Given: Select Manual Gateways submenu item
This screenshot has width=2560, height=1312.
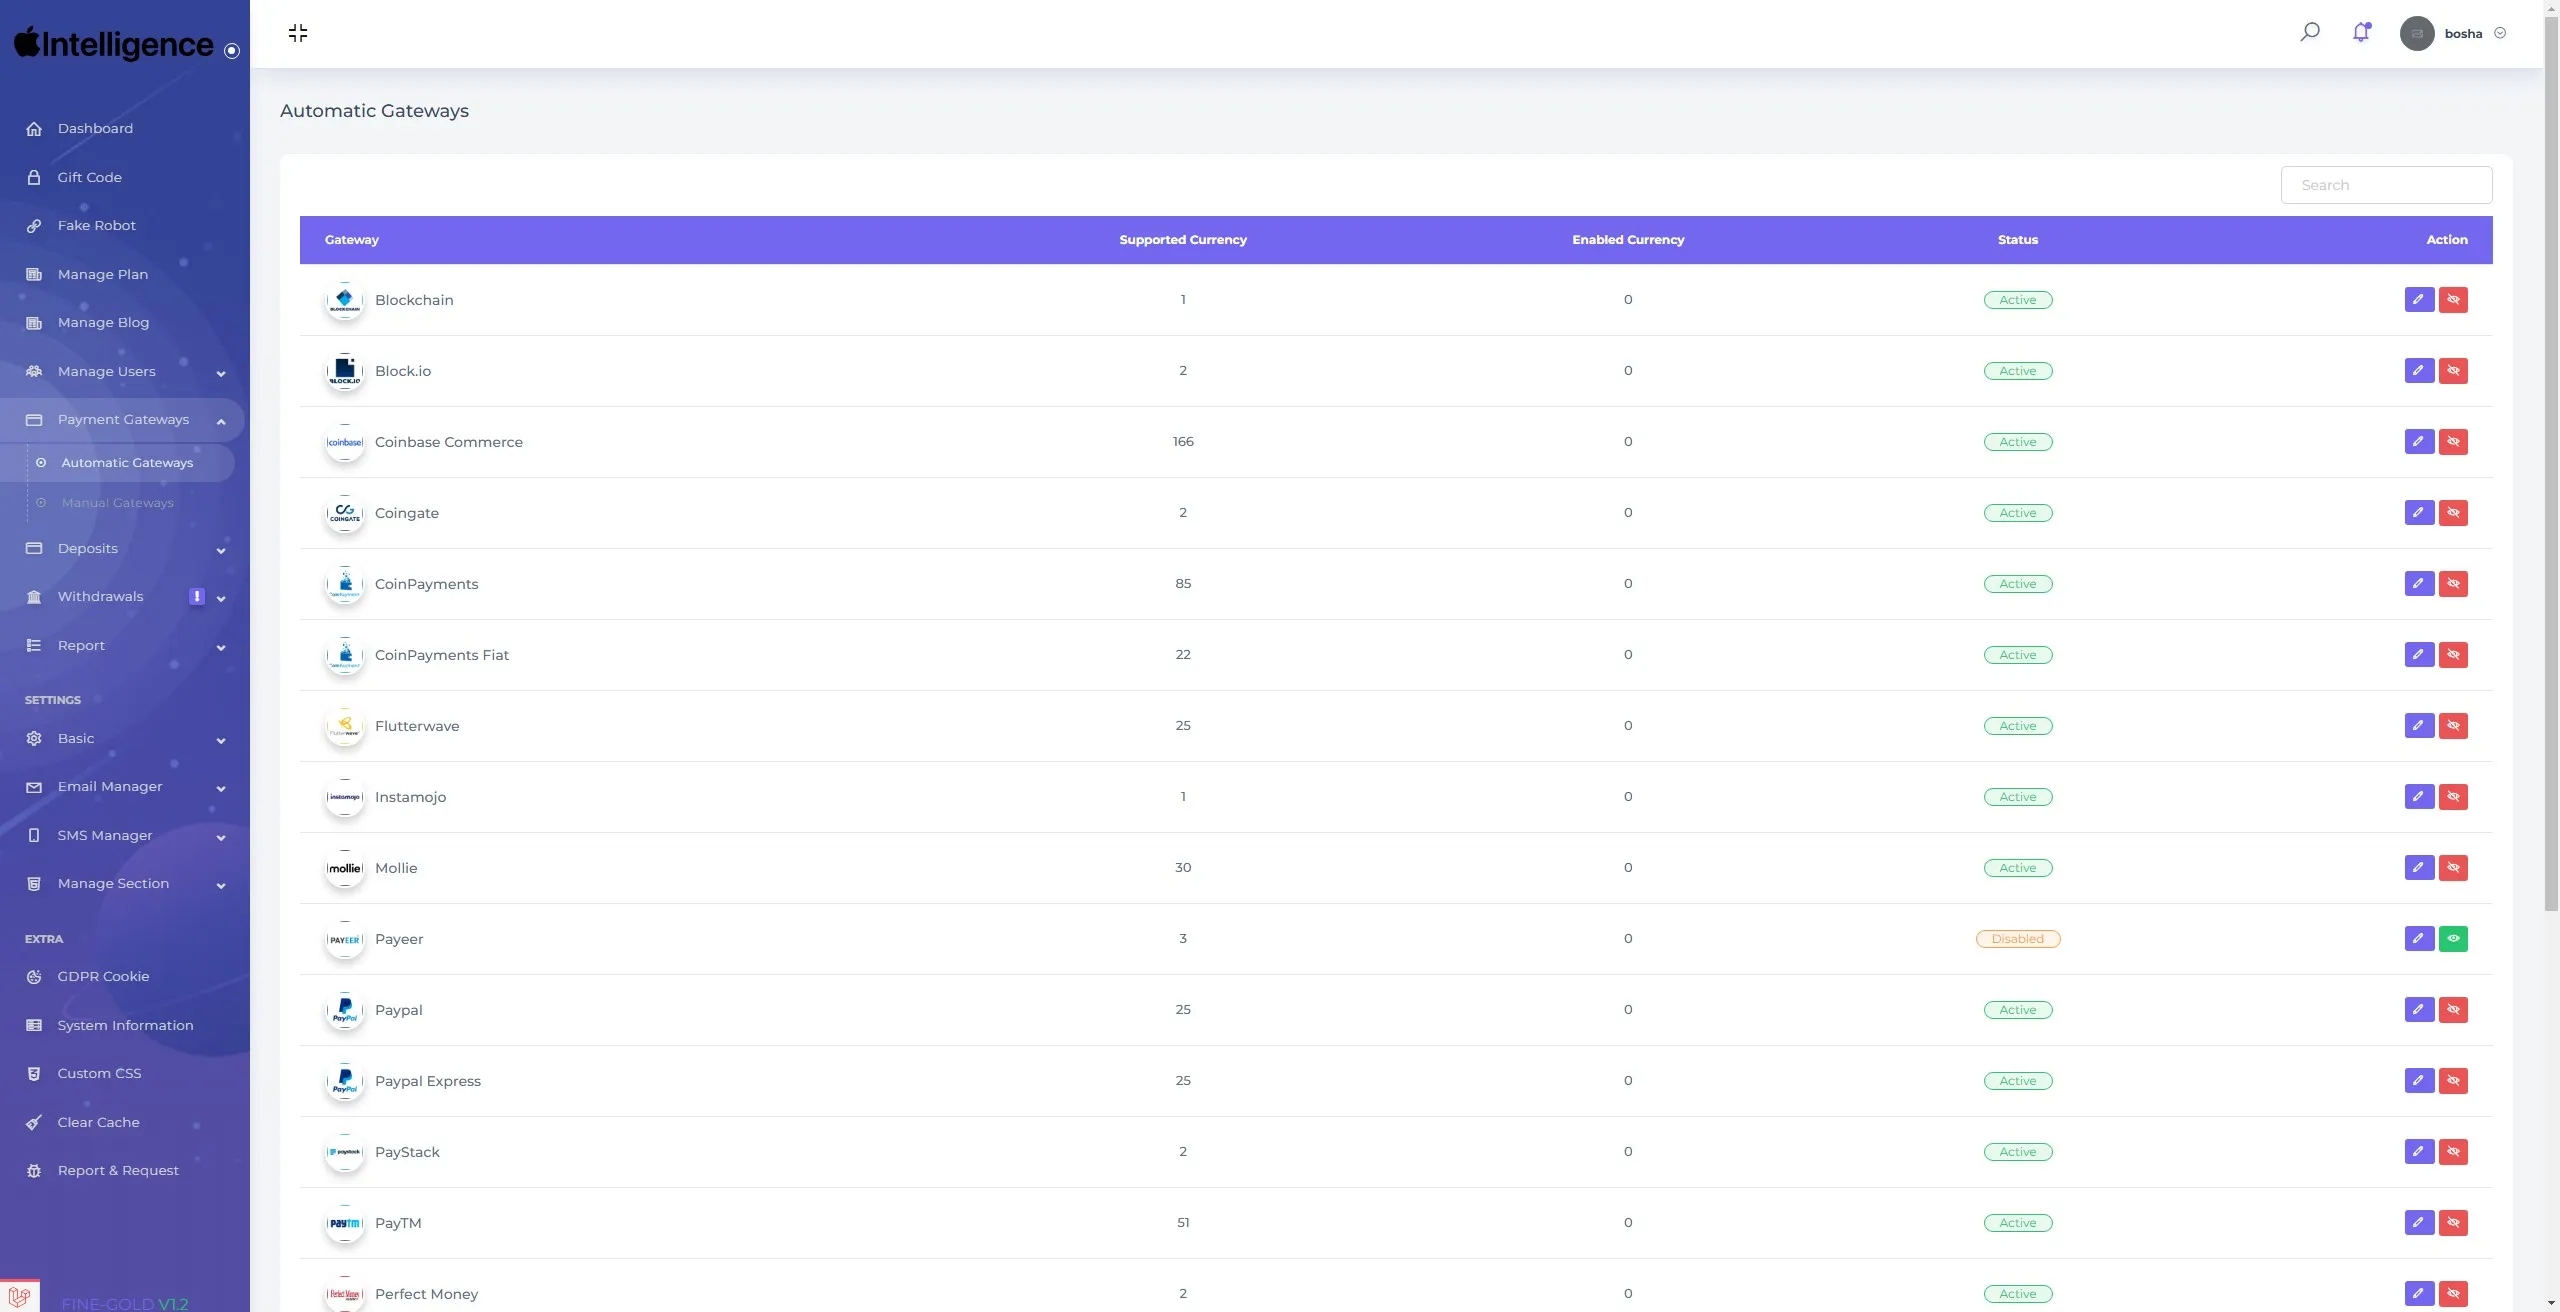Looking at the screenshot, I should (x=118, y=503).
